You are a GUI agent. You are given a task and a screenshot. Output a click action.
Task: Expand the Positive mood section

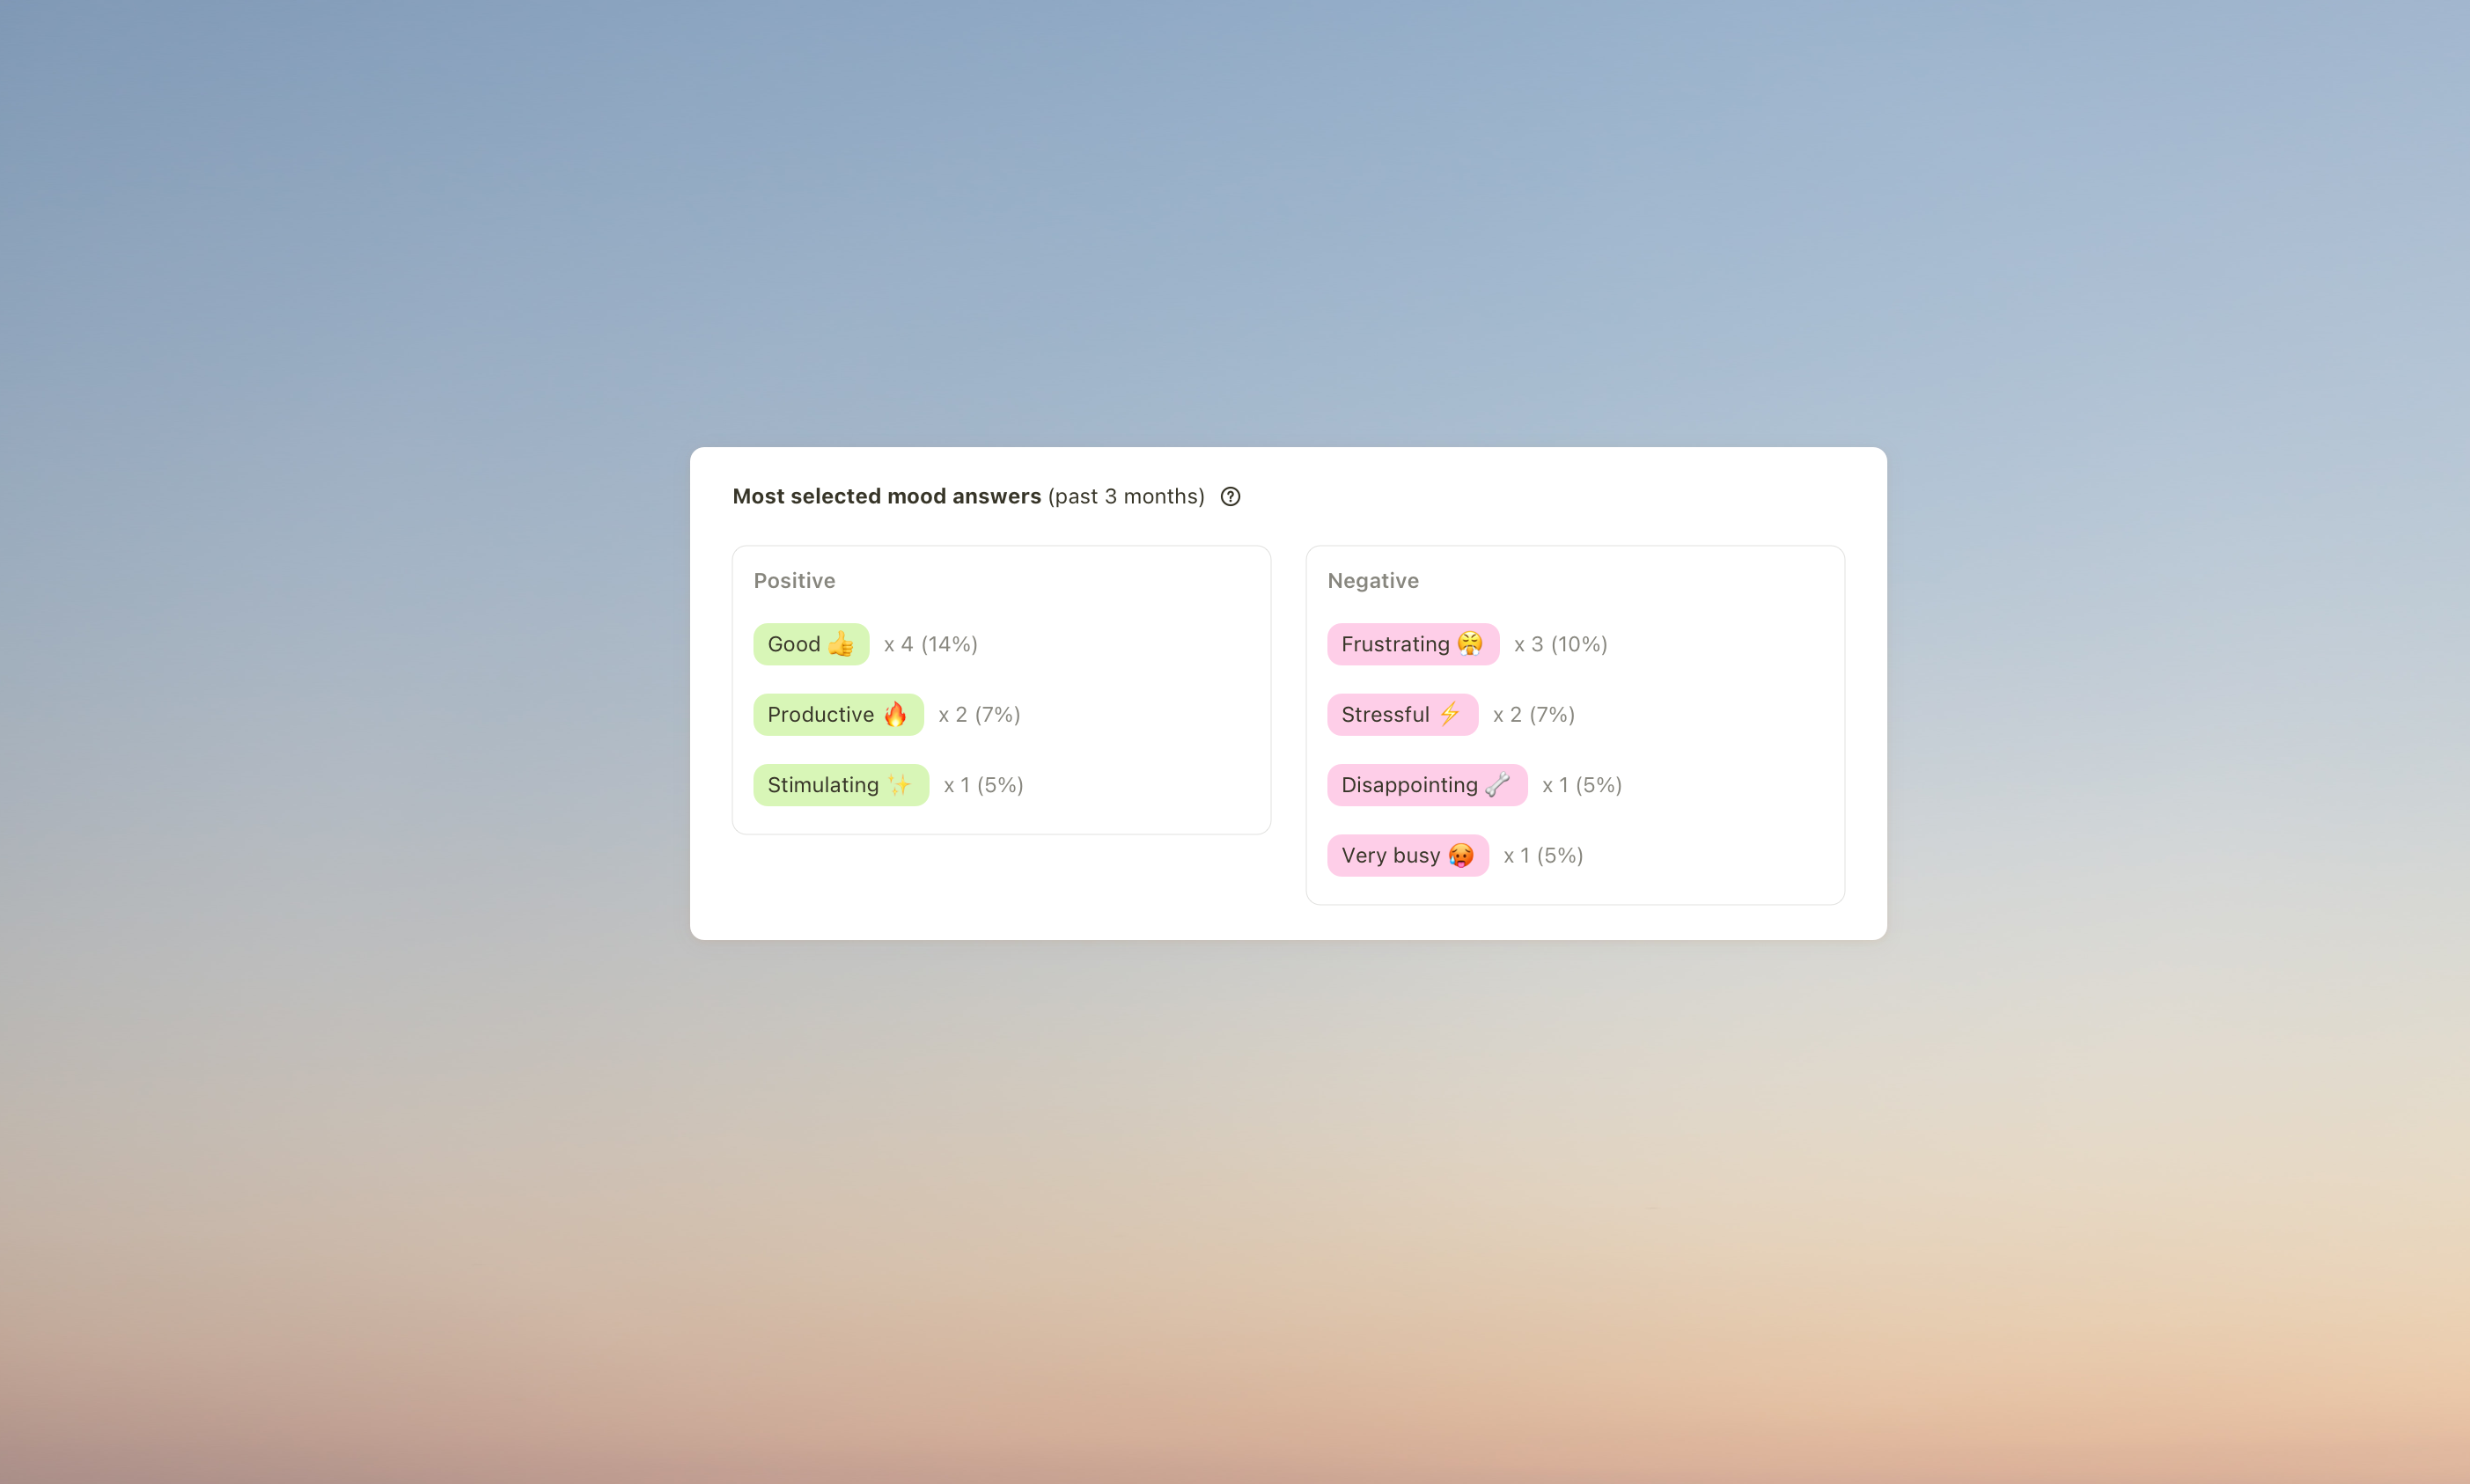tap(794, 579)
